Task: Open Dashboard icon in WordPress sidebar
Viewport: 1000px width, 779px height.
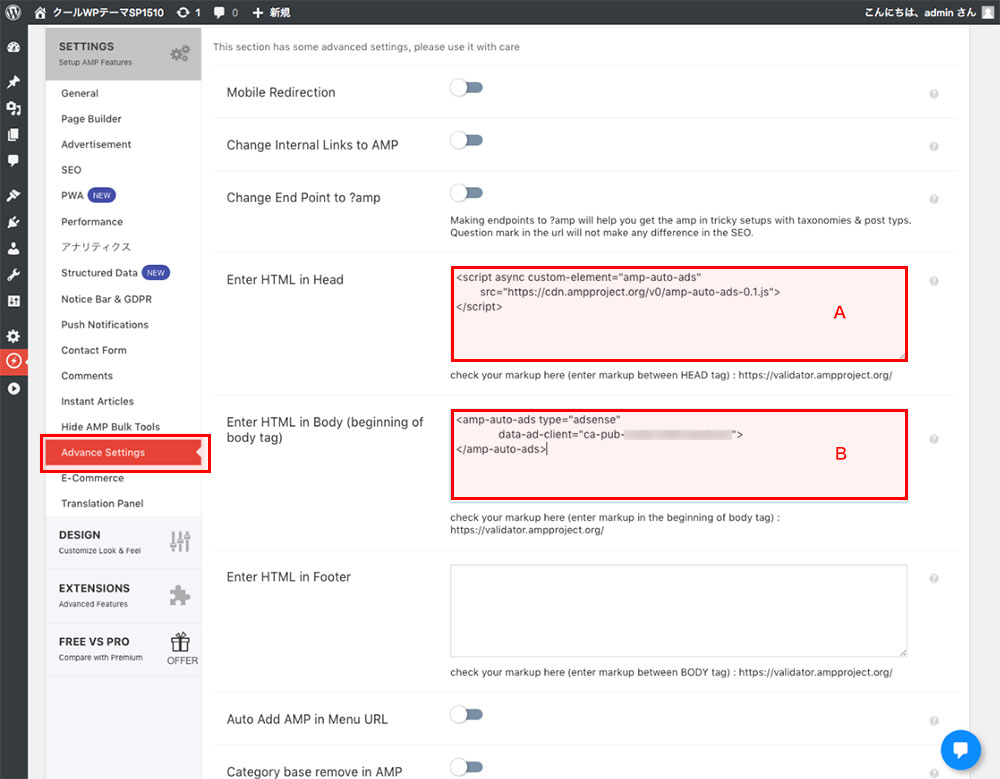Action: (x=13, y=47)
